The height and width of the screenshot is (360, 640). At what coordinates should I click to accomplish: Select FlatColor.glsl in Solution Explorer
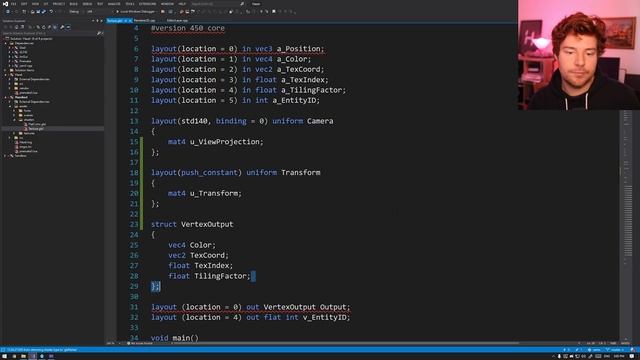[37, 124]
